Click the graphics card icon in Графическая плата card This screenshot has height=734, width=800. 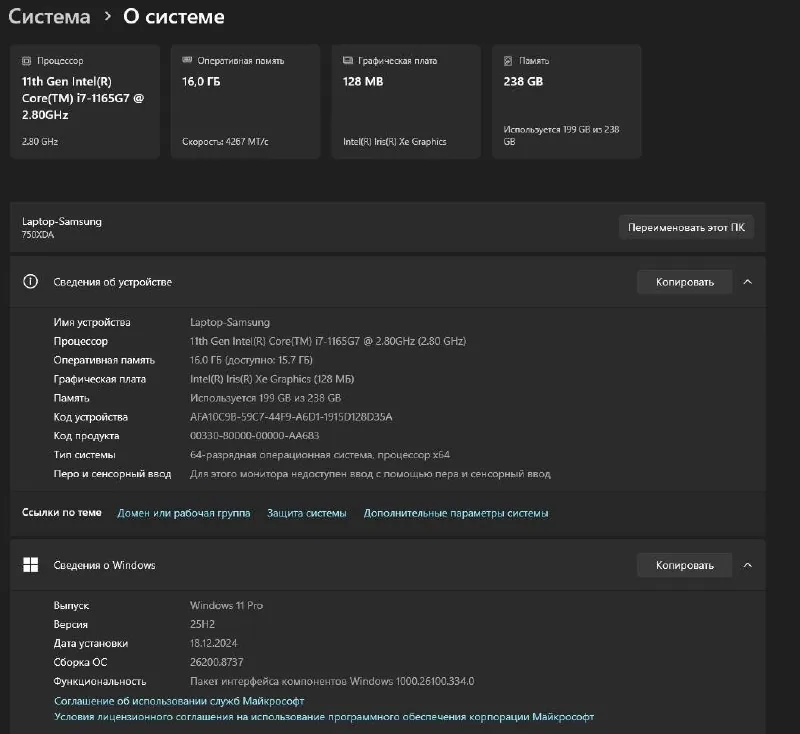[x=347, y=60]
